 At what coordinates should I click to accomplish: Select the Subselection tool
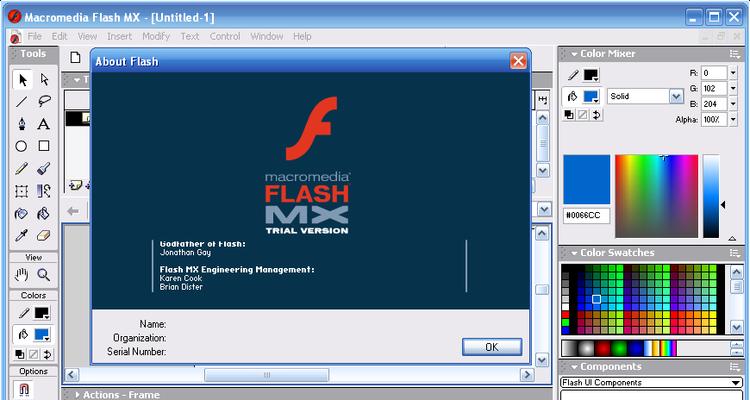pyautogui.click(x=44, y=79)
